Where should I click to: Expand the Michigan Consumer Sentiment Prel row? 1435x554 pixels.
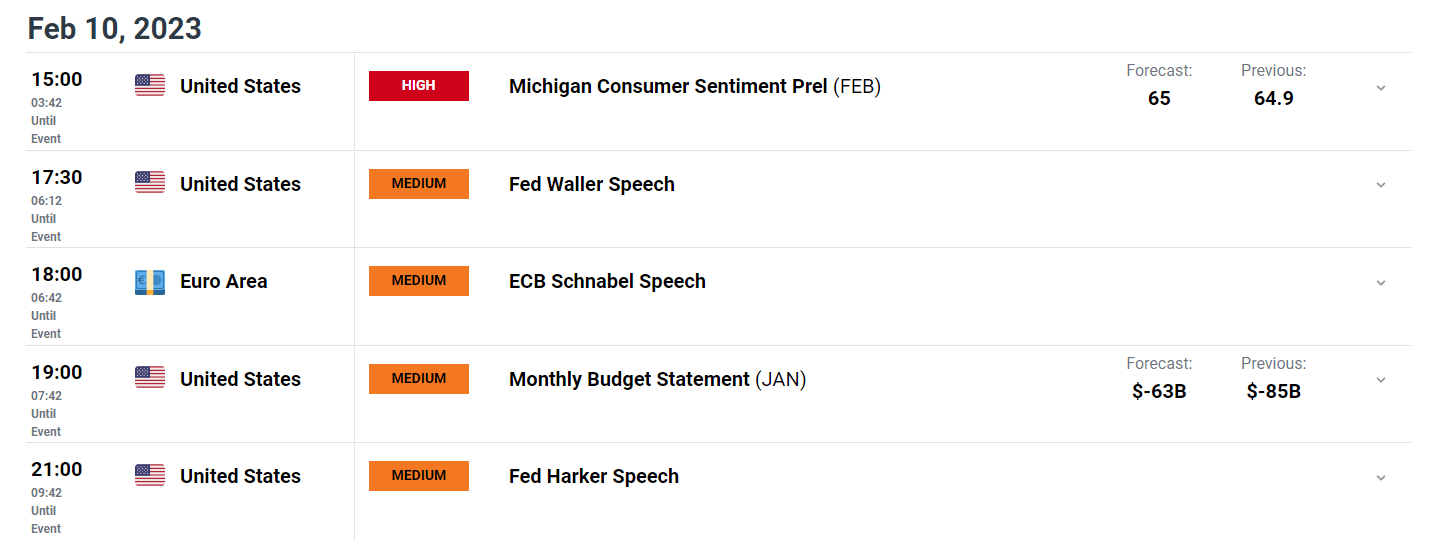1381,88
